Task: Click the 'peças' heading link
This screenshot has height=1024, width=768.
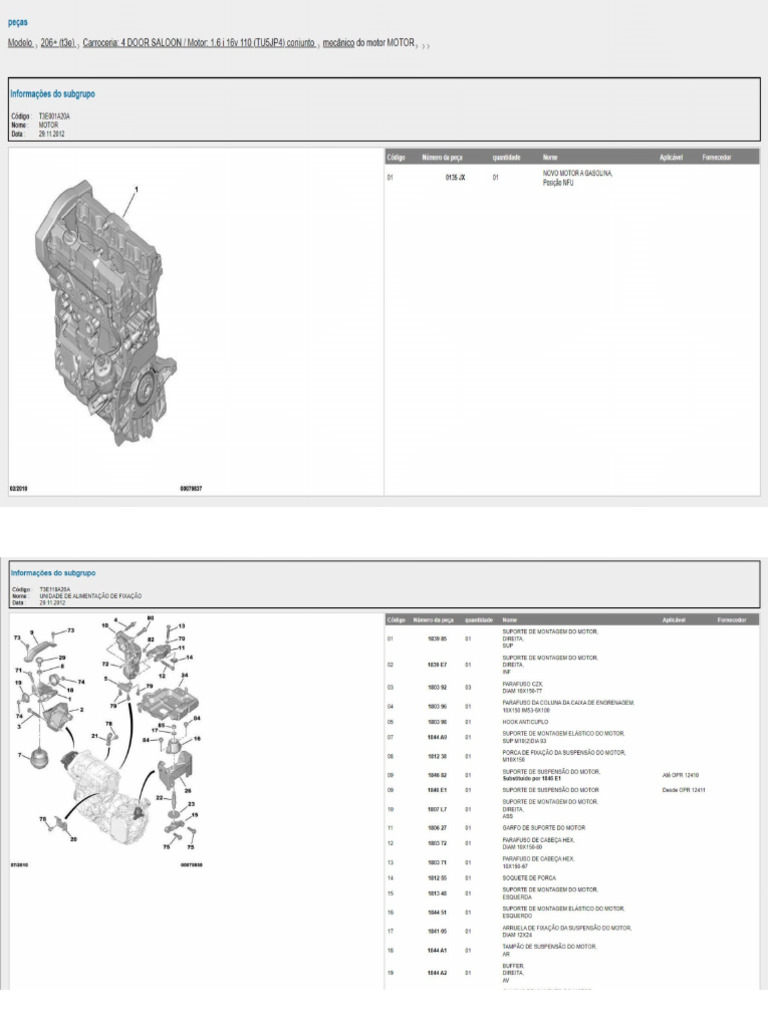Action: pos(18,22)
